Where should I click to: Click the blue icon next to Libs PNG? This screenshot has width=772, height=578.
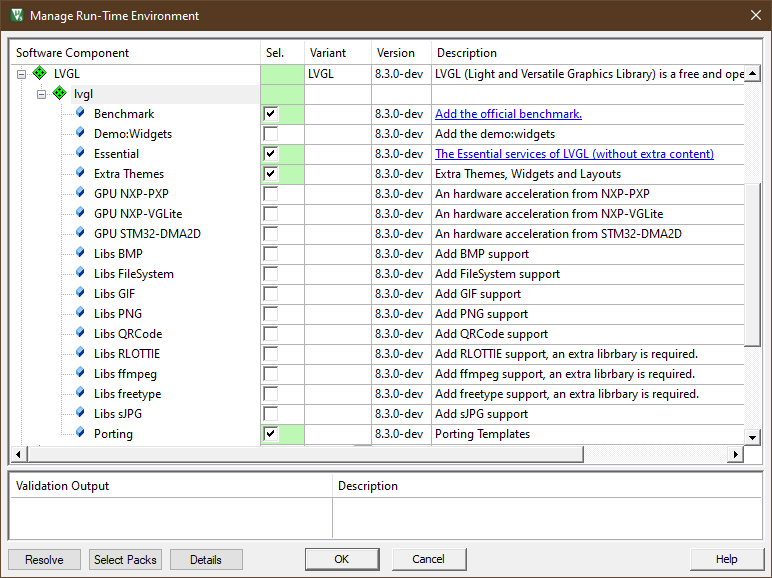coord(80,313)
